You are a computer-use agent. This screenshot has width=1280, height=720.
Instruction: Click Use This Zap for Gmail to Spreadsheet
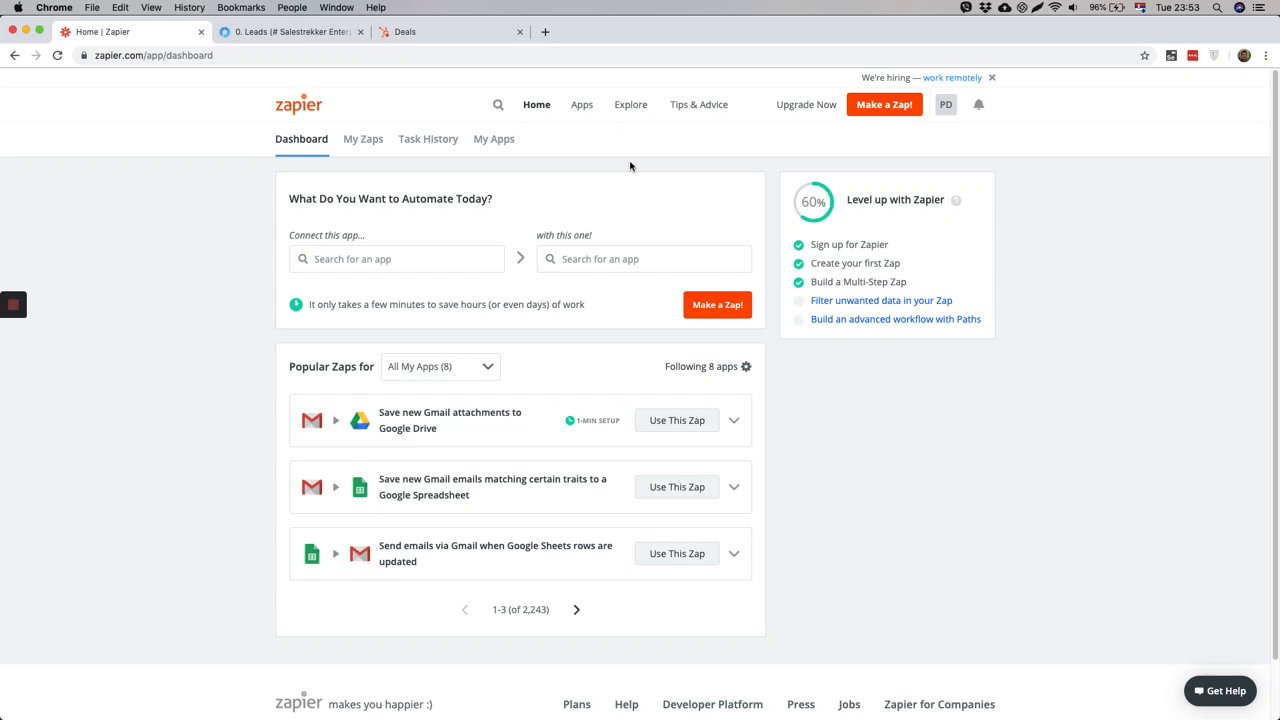point(677,487)
